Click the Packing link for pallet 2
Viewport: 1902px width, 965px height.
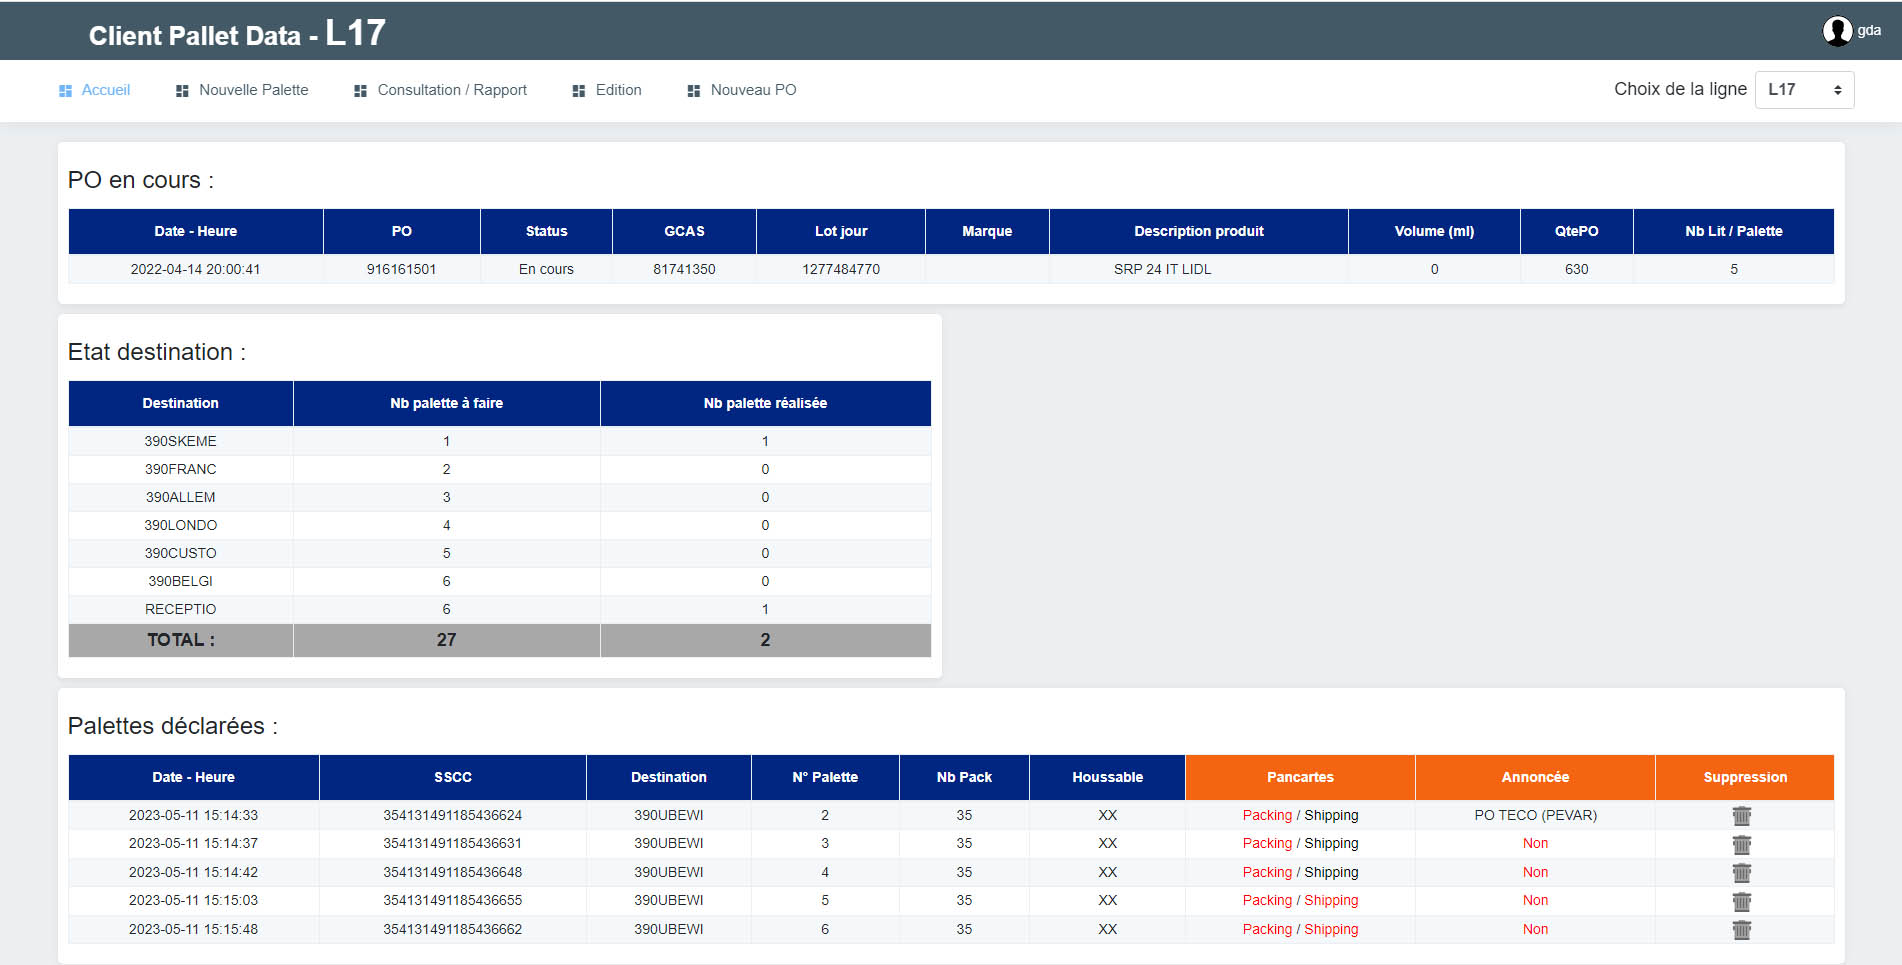click(1266, 816)
